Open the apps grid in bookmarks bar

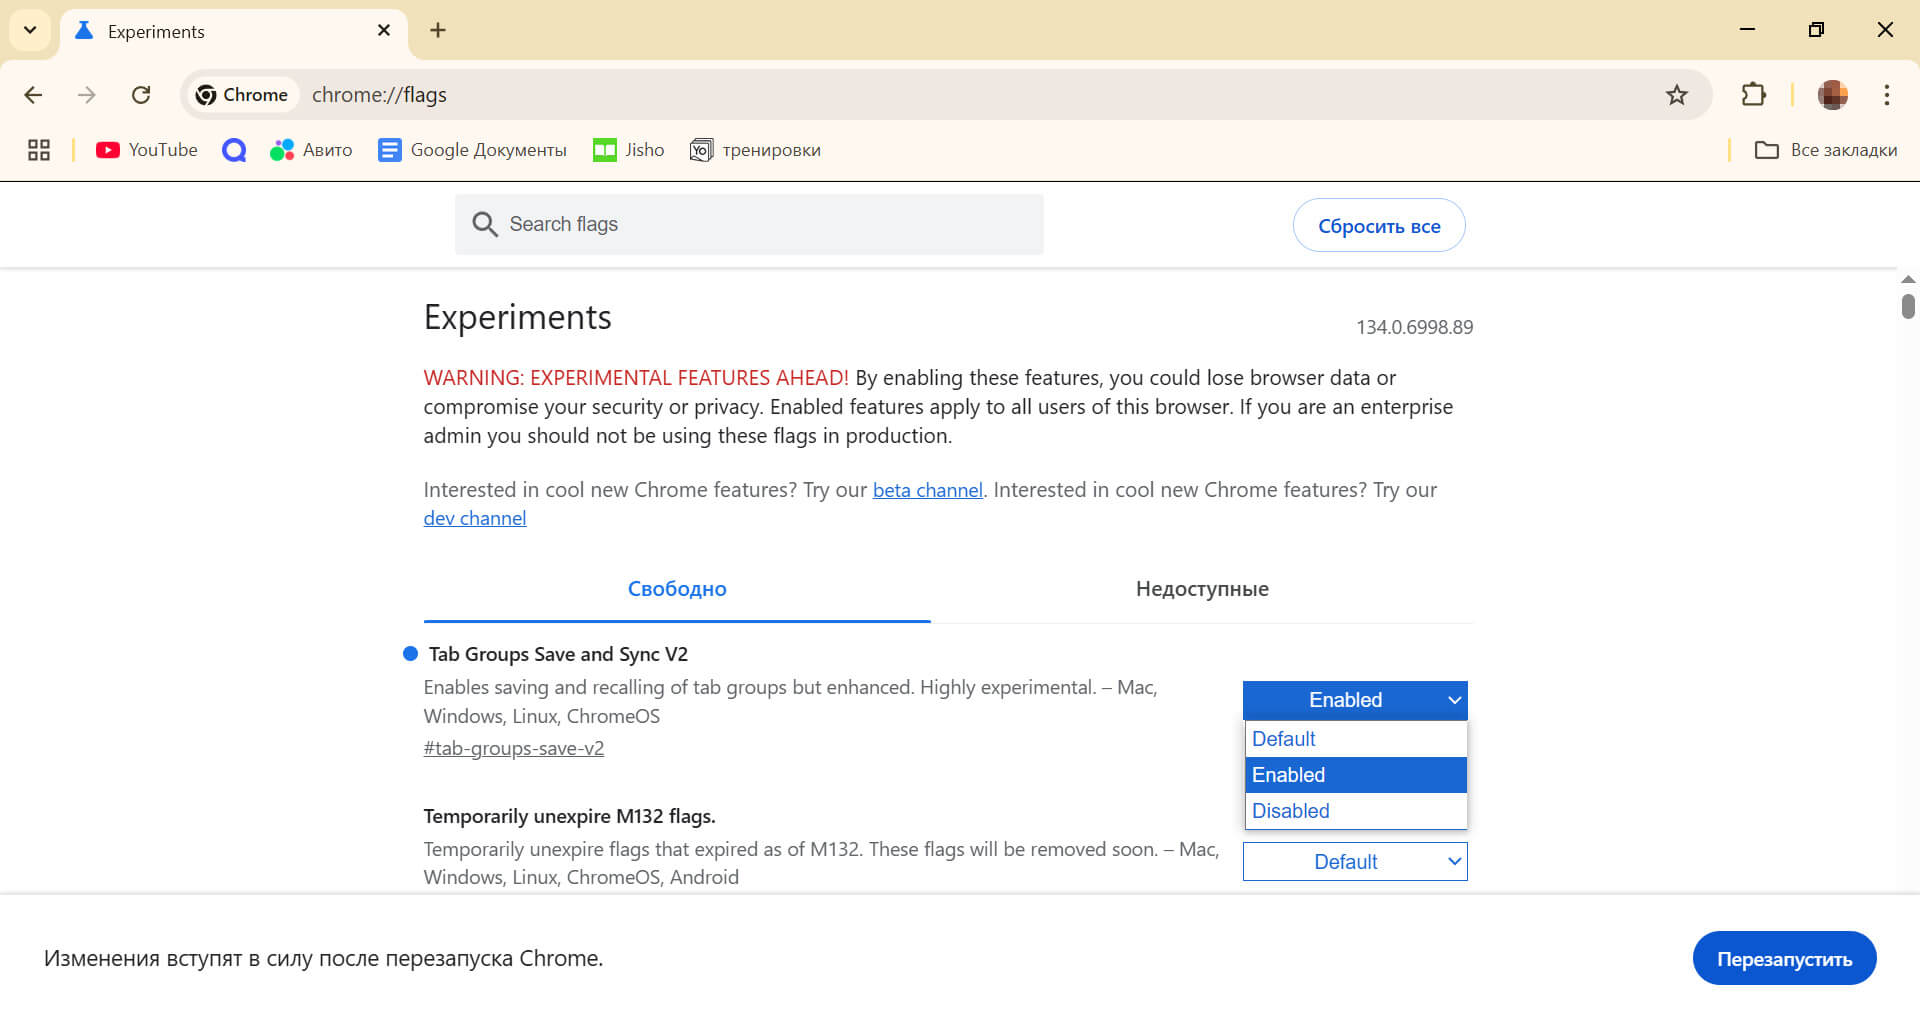[39, 150]
